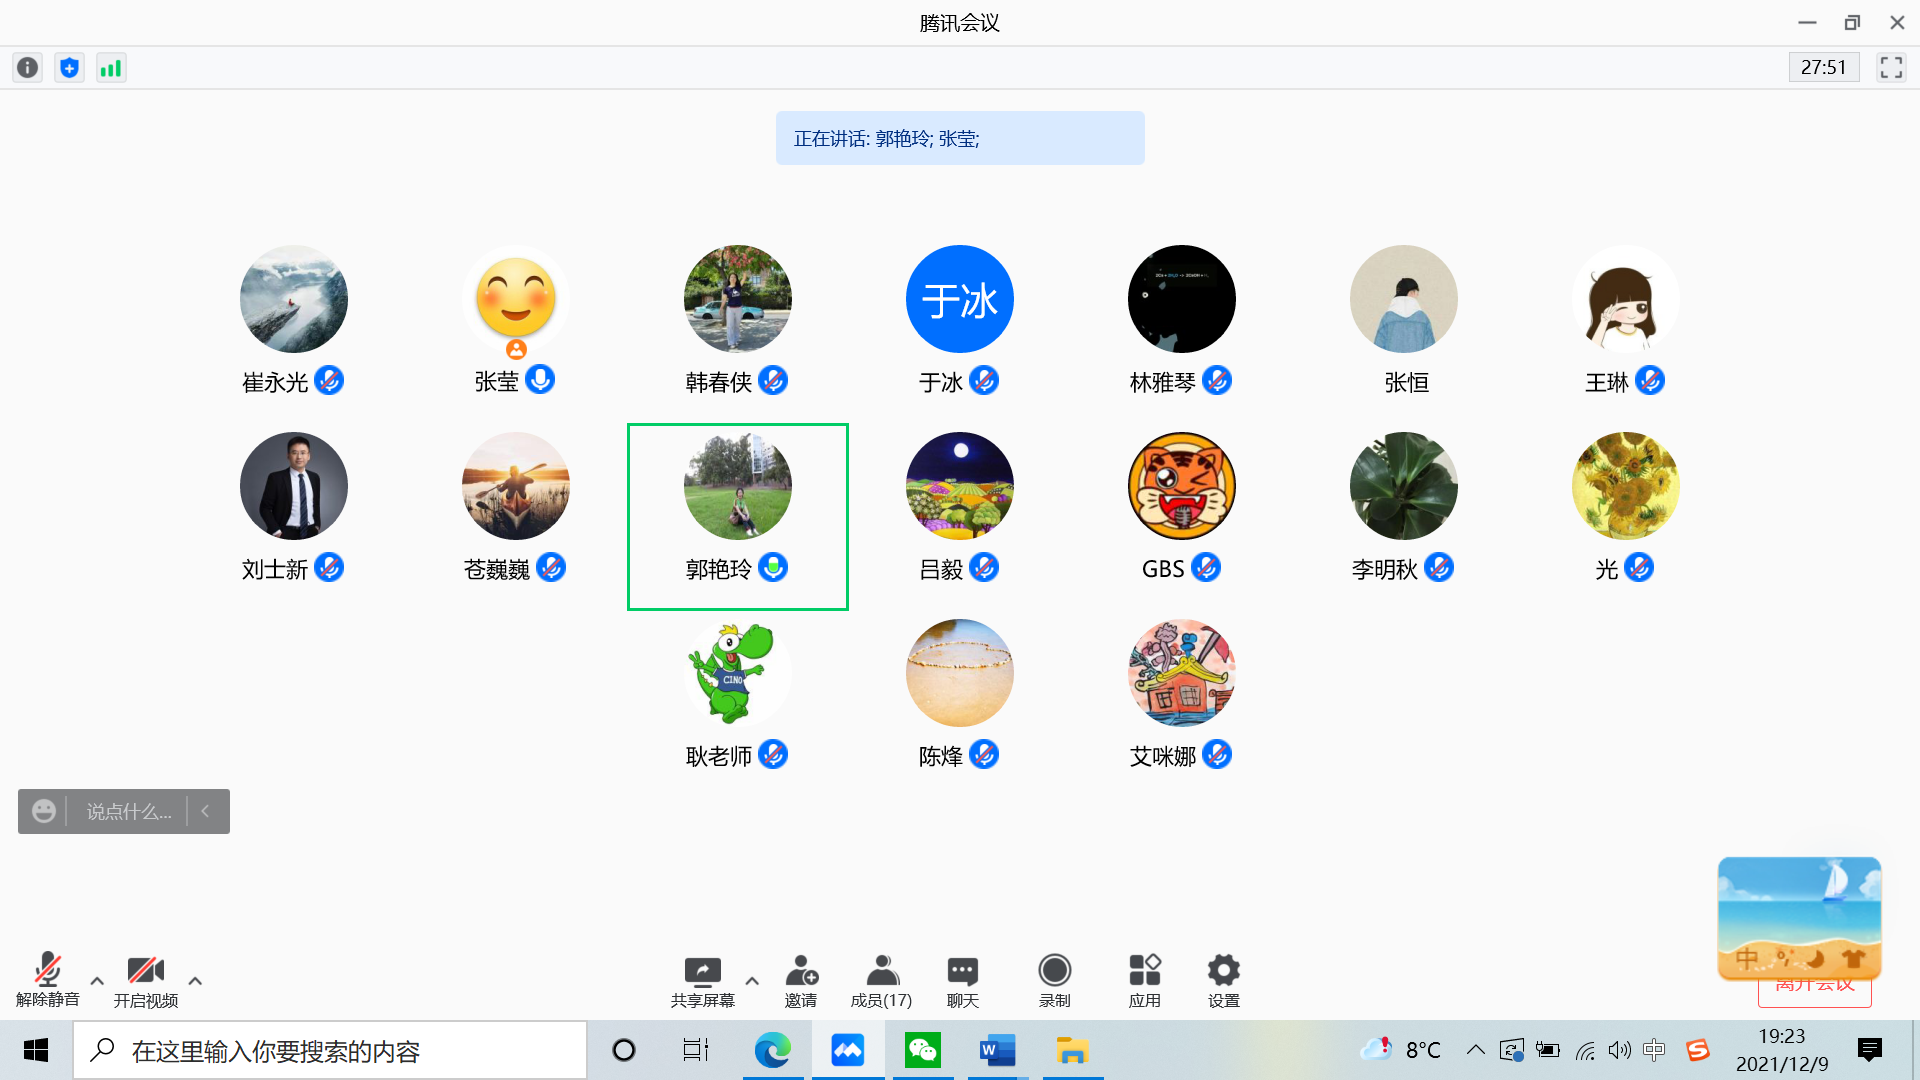Click GBS muted mic icon
1920x1080 pixels.
[1206, 567]
